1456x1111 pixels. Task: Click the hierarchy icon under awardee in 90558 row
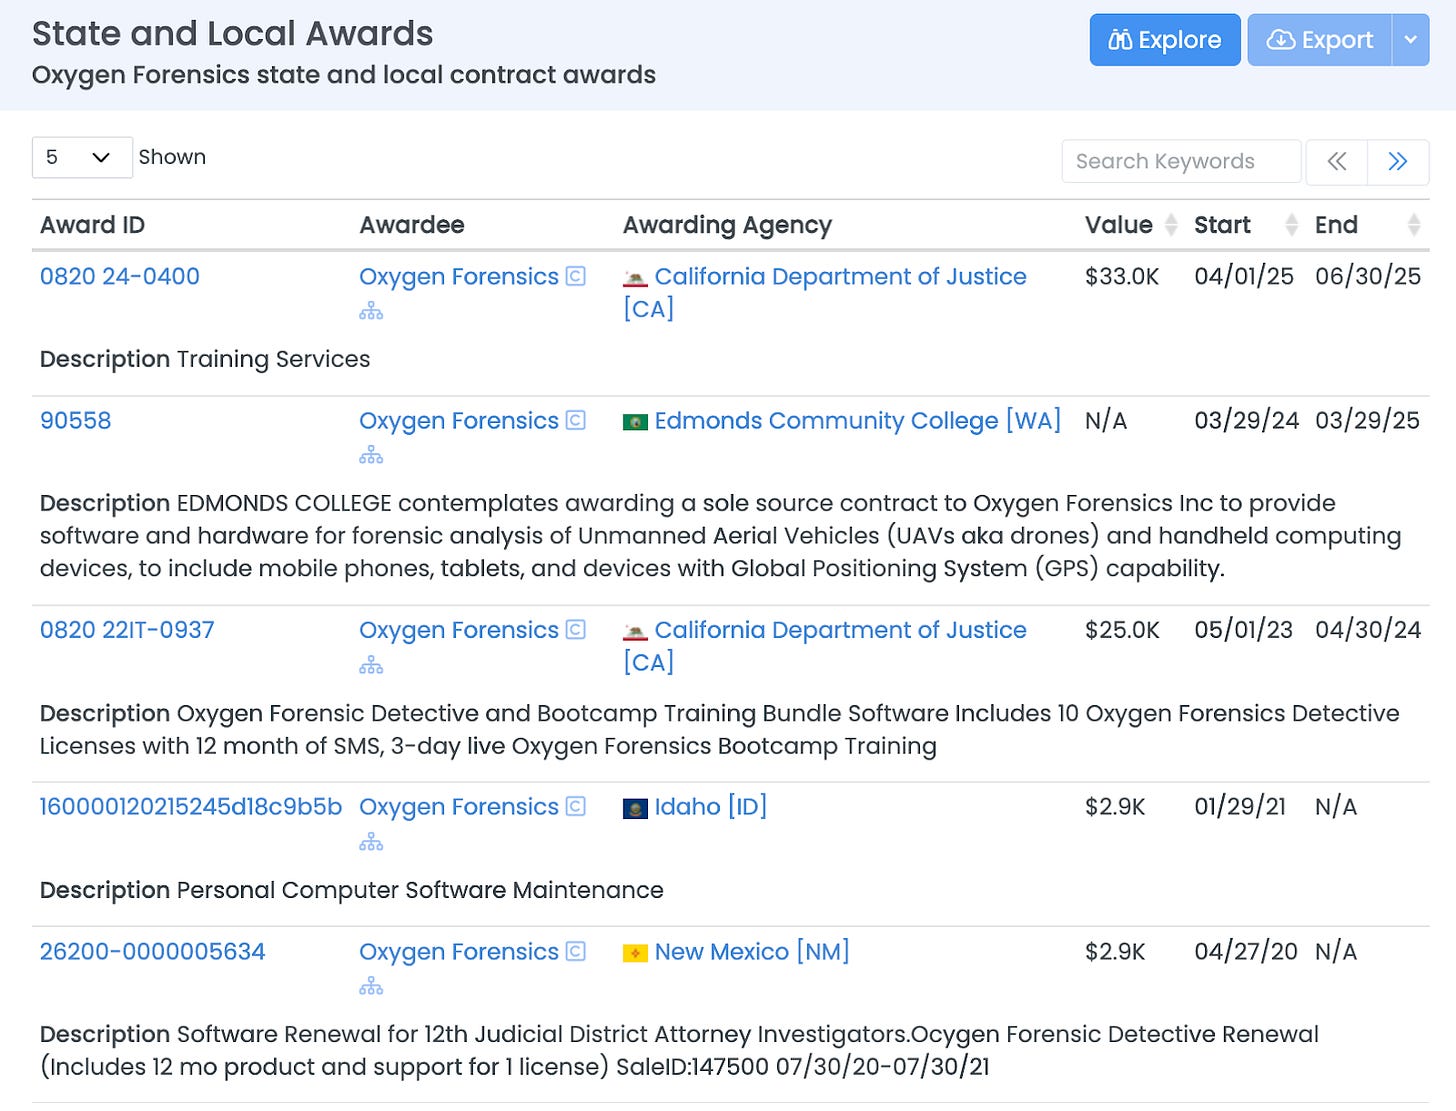point(371,455)
